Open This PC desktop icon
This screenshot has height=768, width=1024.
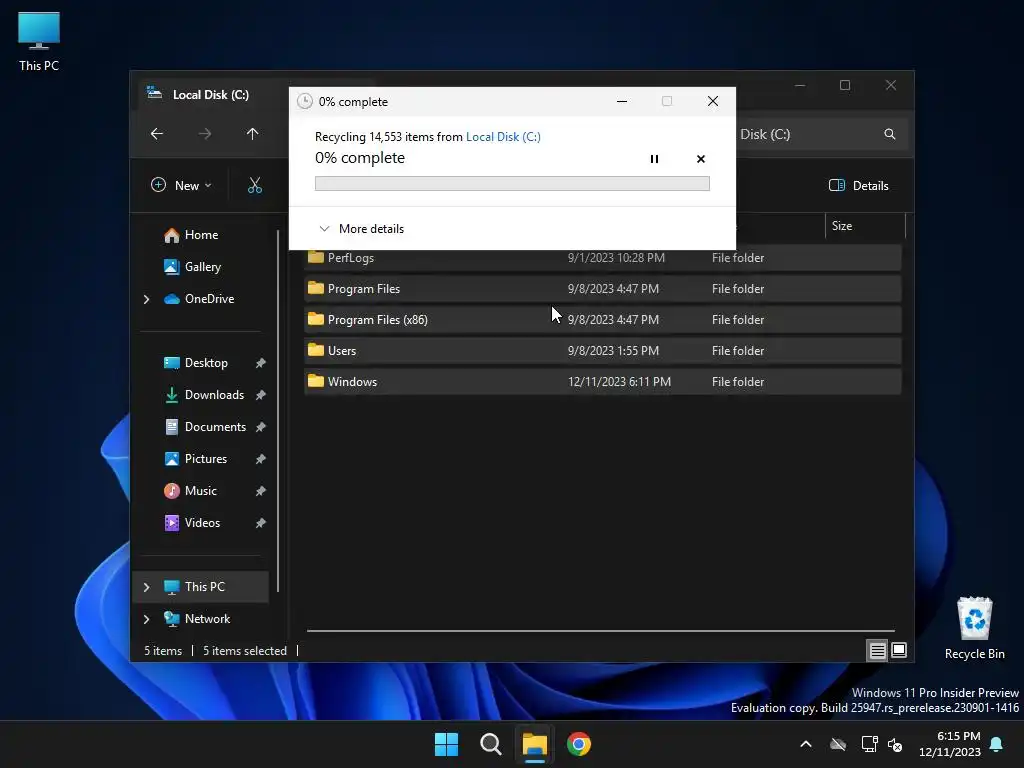[39, 42]
